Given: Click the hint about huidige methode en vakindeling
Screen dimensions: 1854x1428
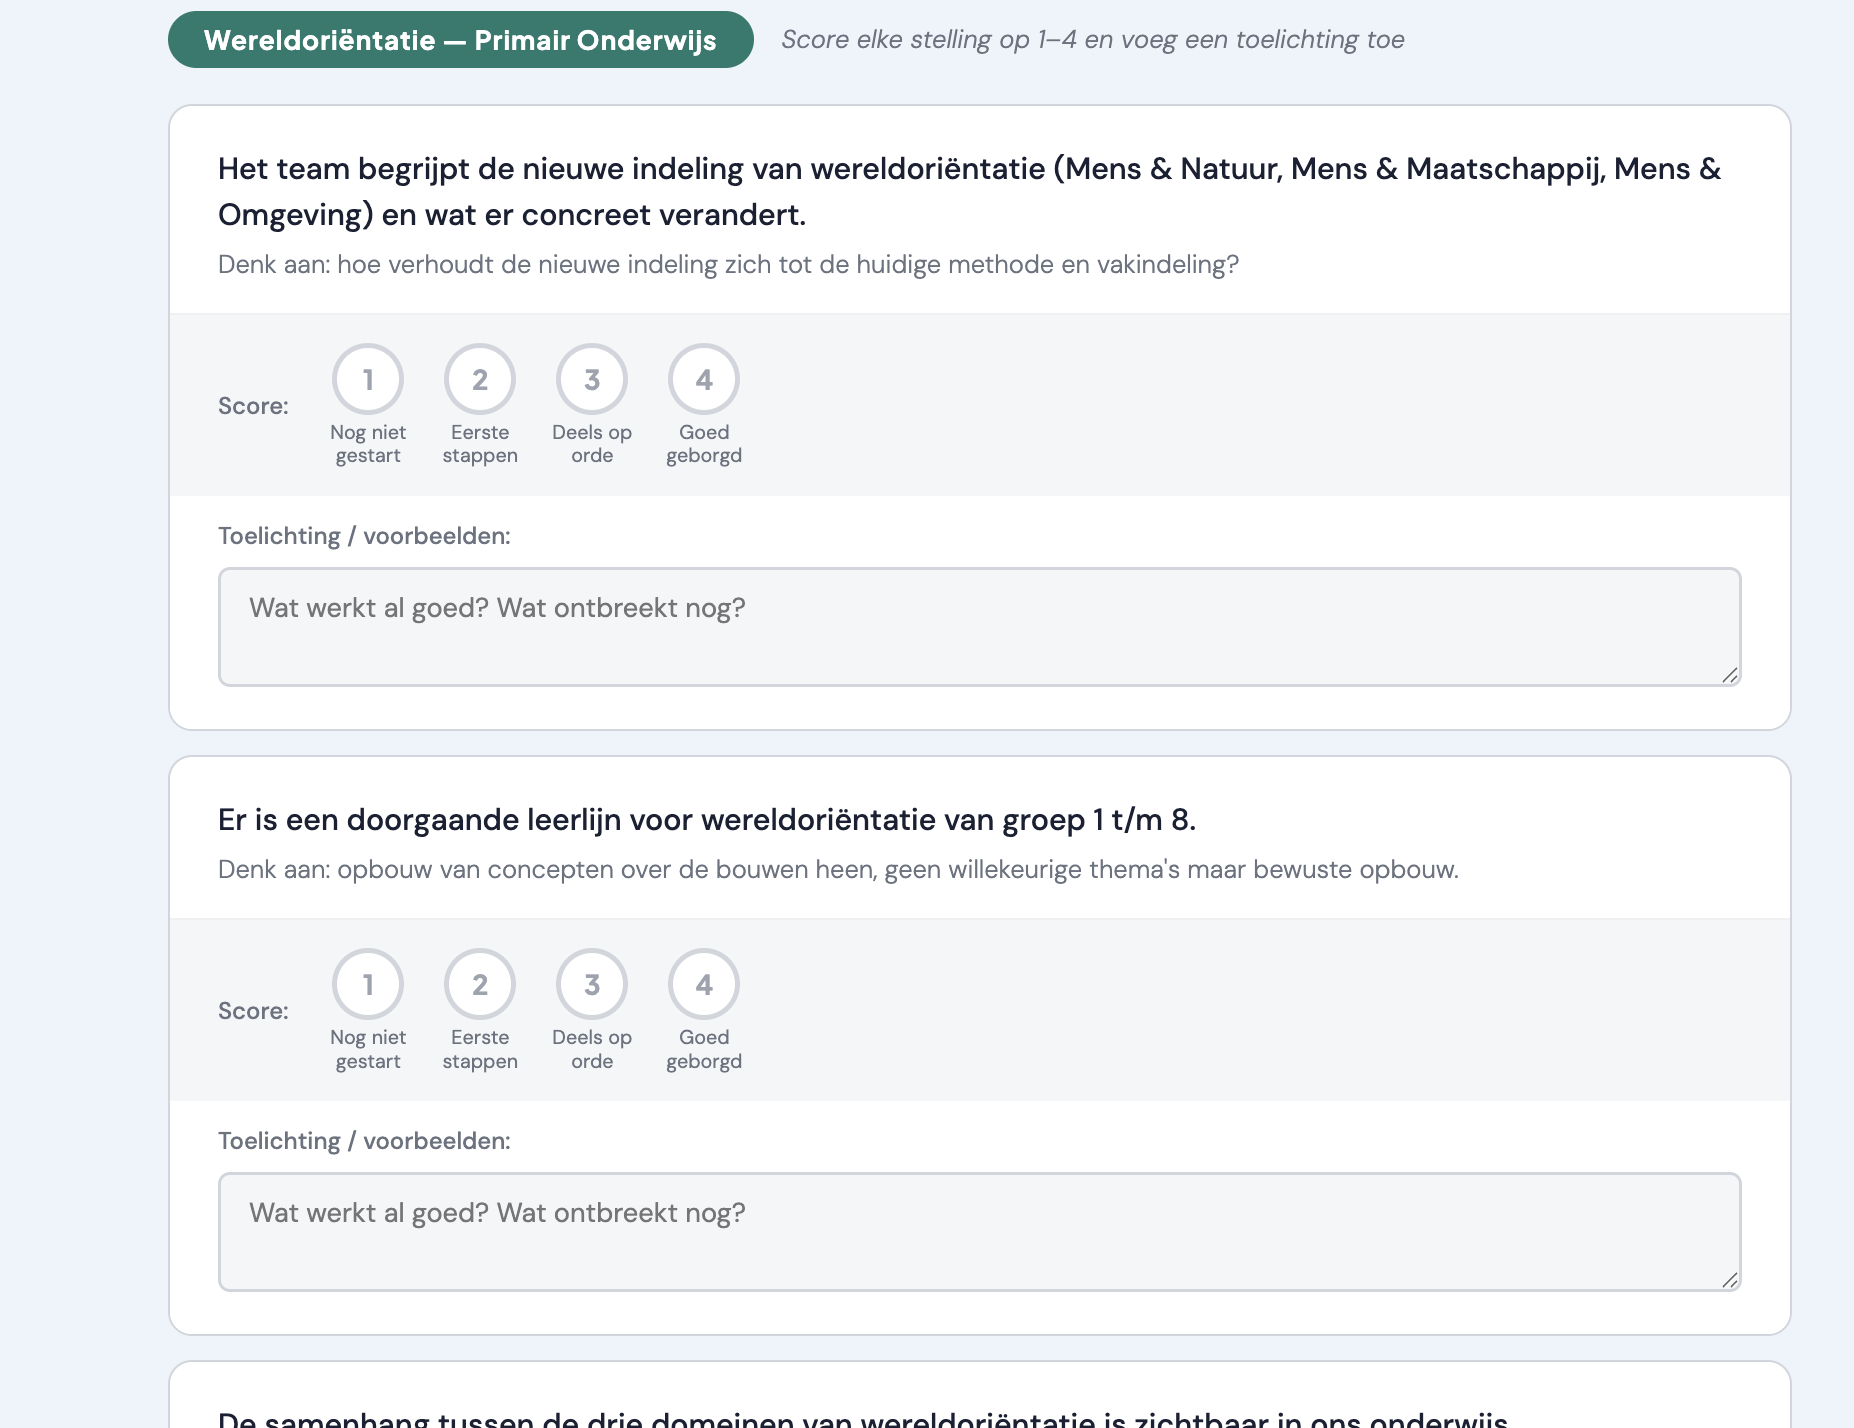Looking at the screenshot, I should [x=728, y=265].
